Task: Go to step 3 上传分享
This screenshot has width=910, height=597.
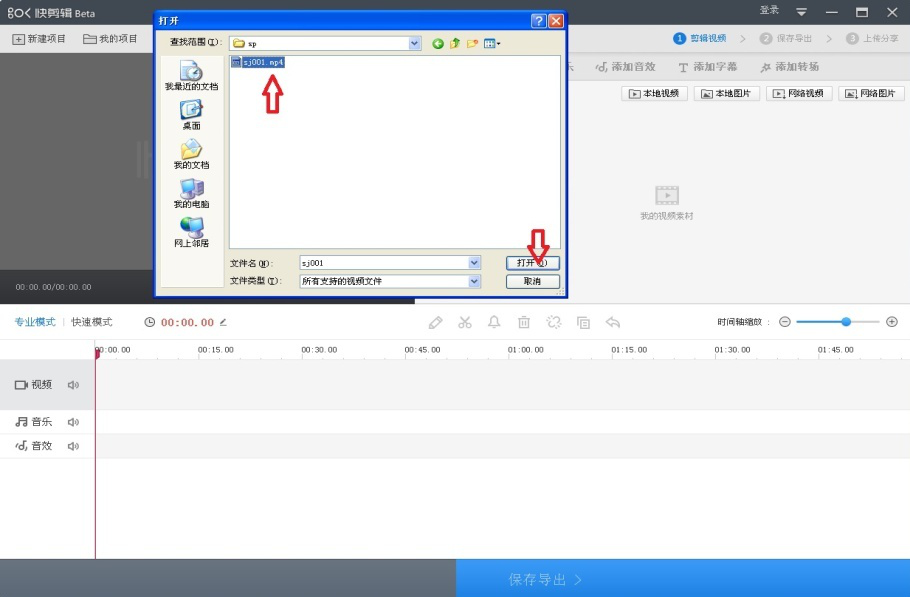Action: coord(872,38)
